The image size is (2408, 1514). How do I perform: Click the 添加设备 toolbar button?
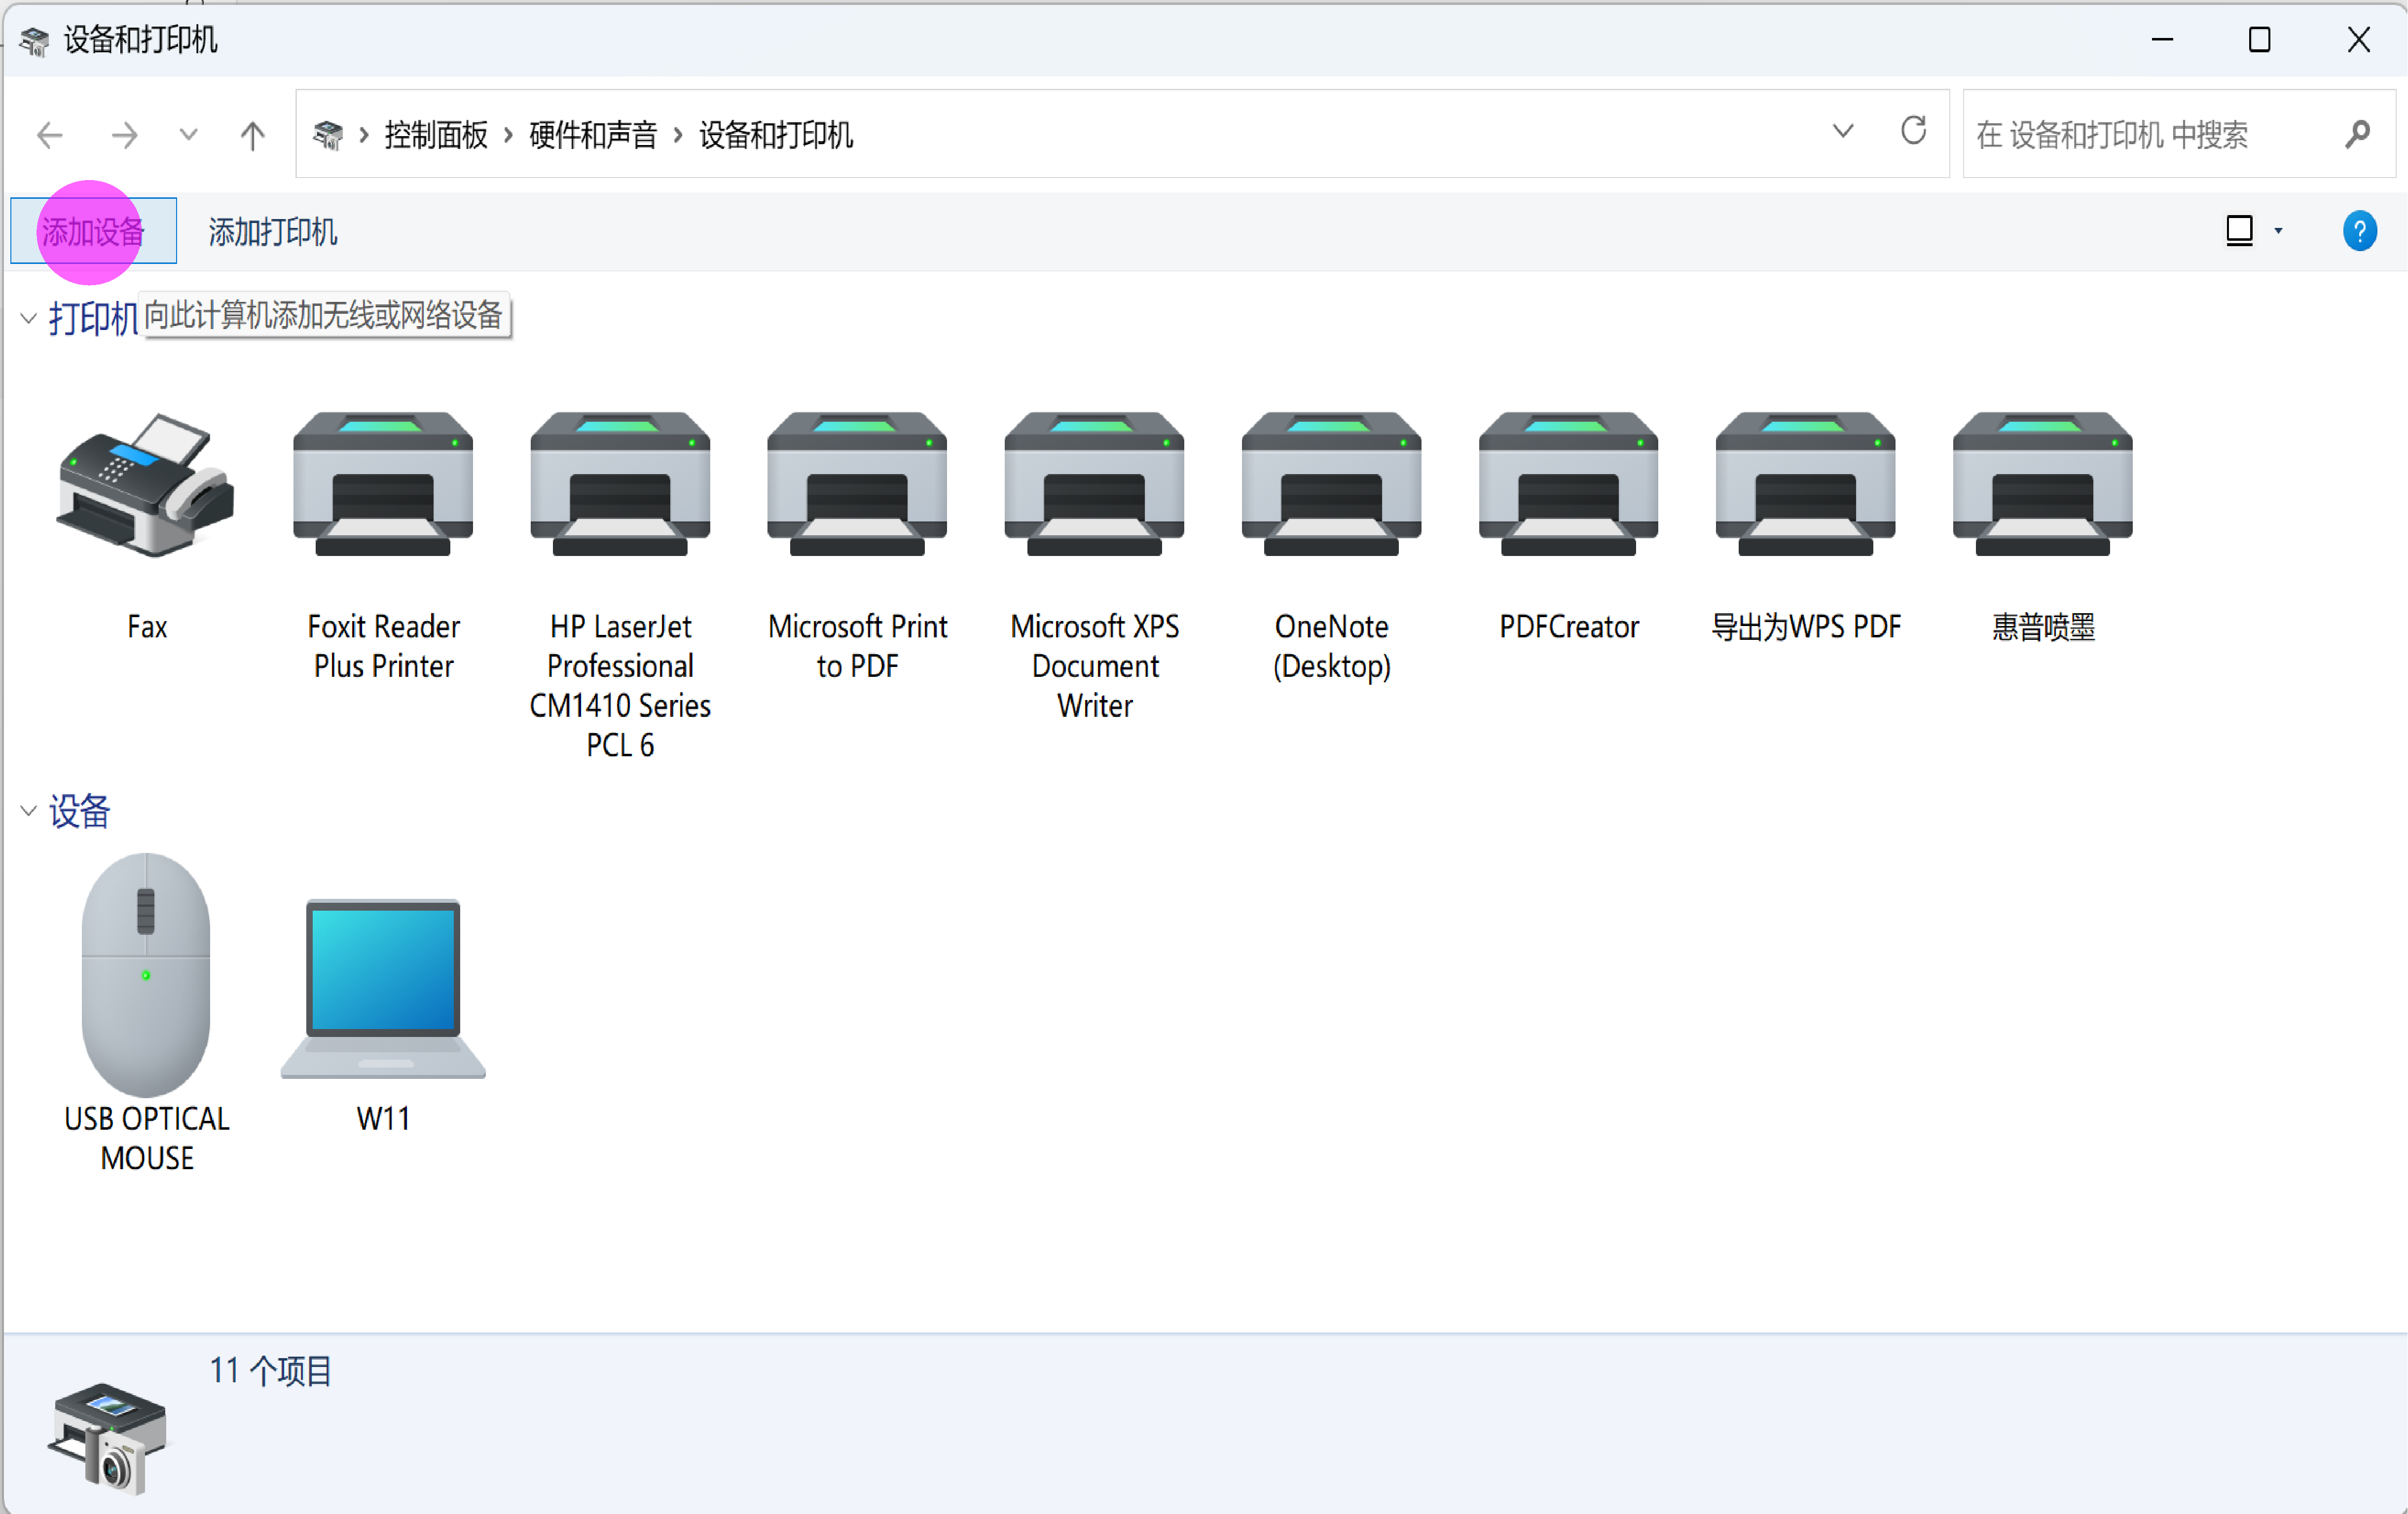(93, 232)
